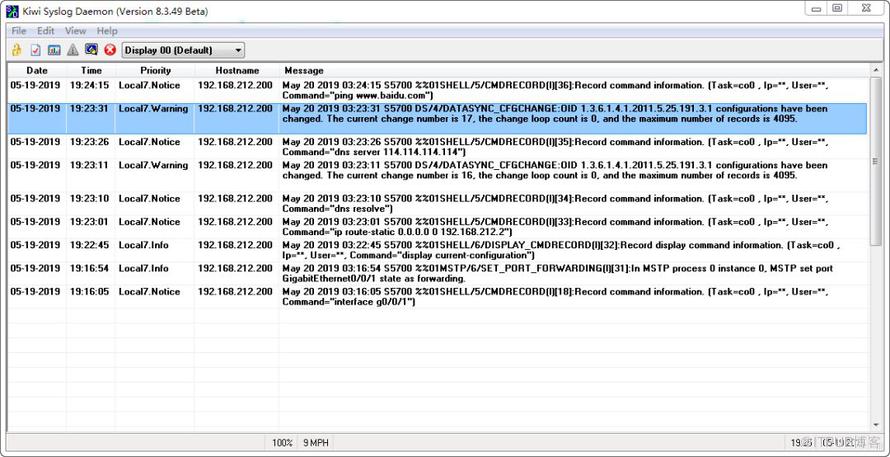Open the Help menu
890x457 pixels.
coord(107,31)
